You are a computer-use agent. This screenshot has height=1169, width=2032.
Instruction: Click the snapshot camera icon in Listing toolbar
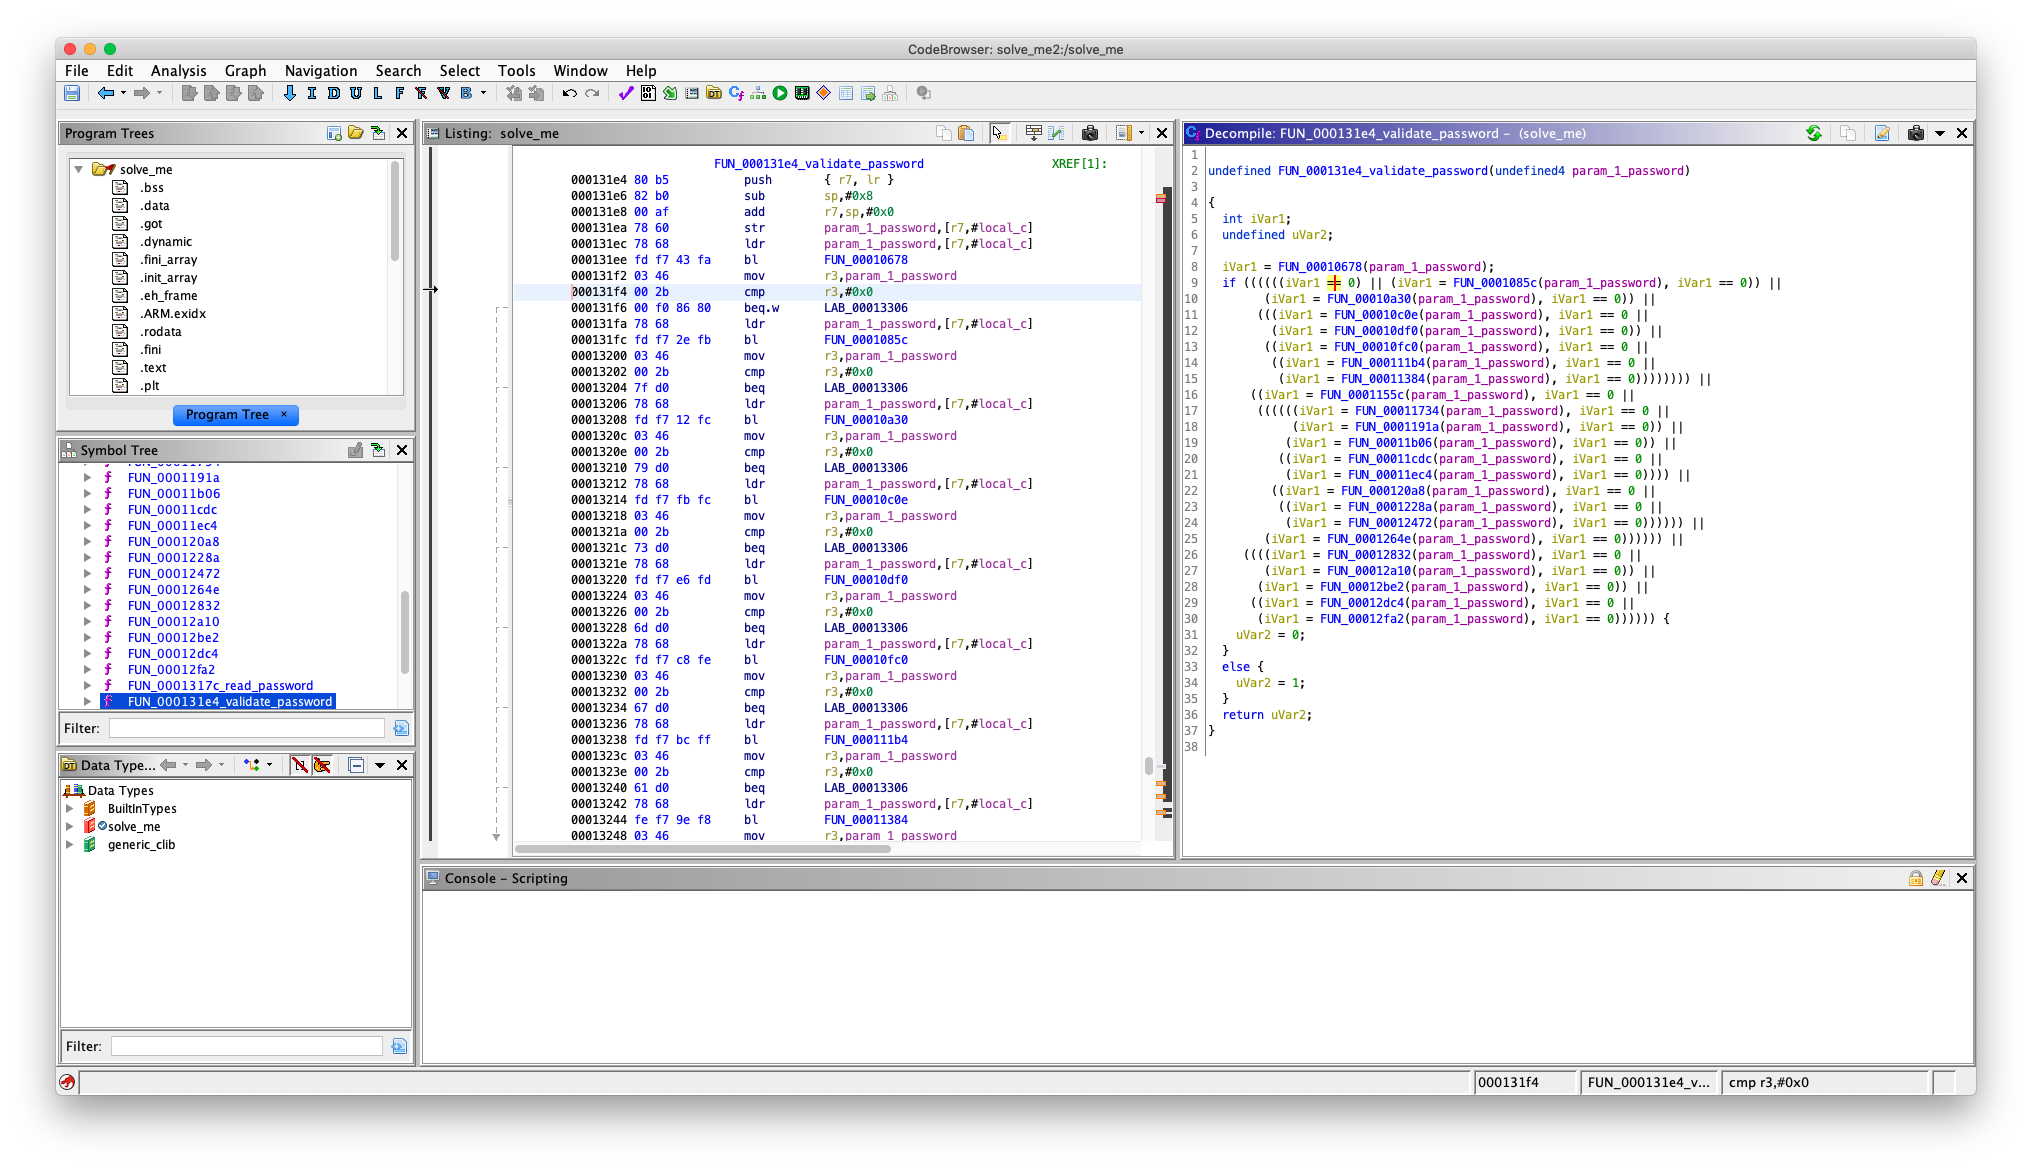pyautogui.click(x=1090, y=132)
